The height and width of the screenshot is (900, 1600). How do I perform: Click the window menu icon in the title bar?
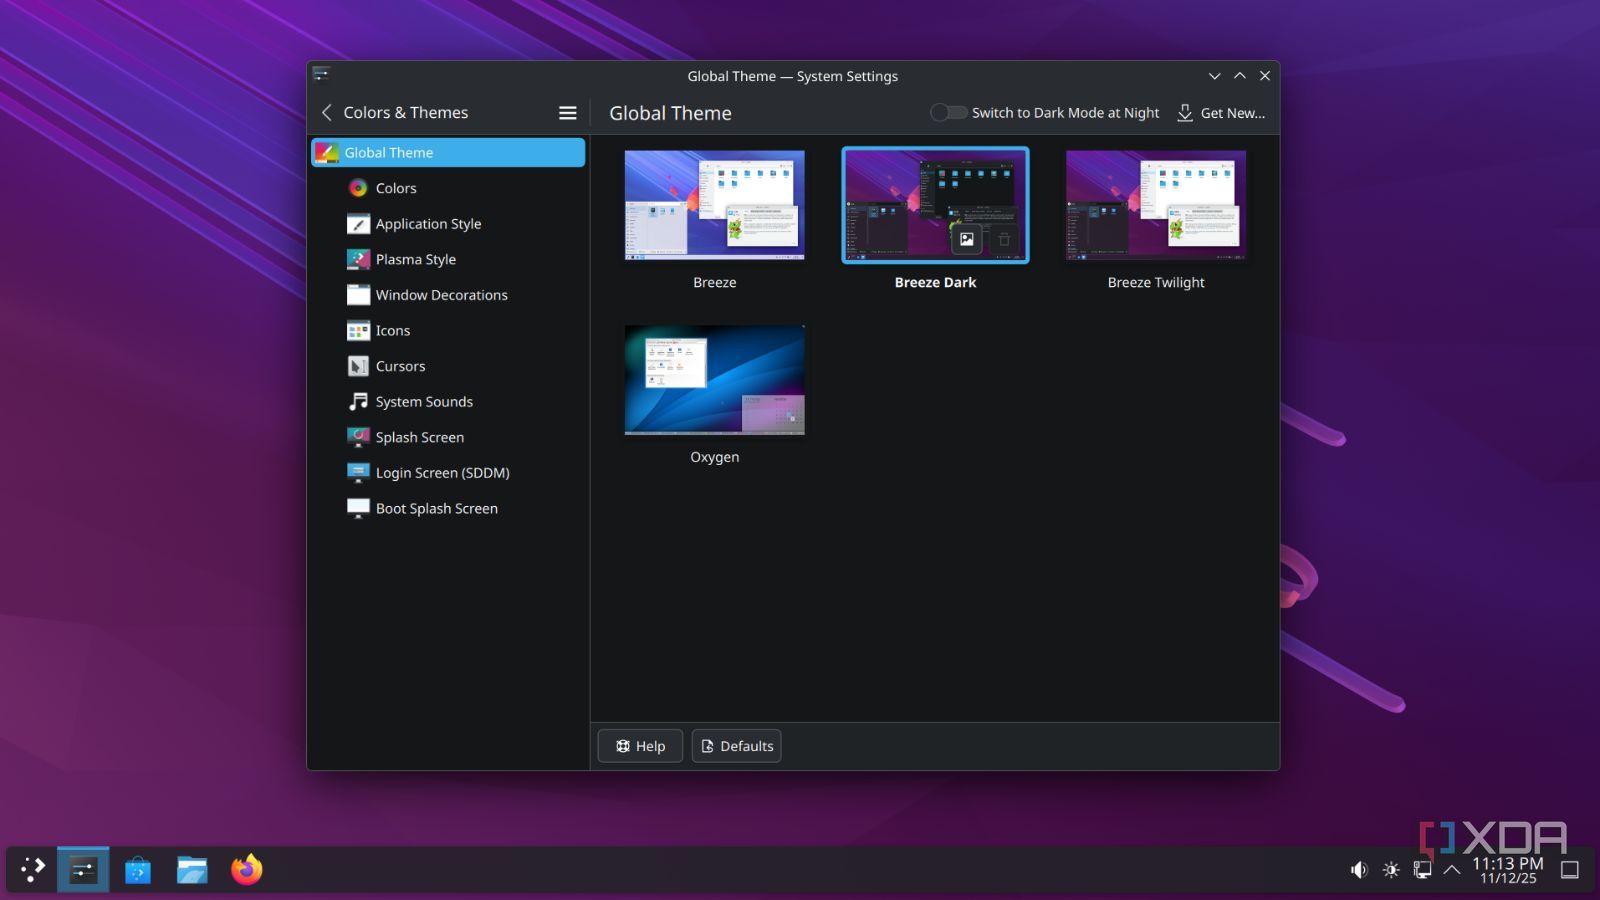[x=321, y=75]
